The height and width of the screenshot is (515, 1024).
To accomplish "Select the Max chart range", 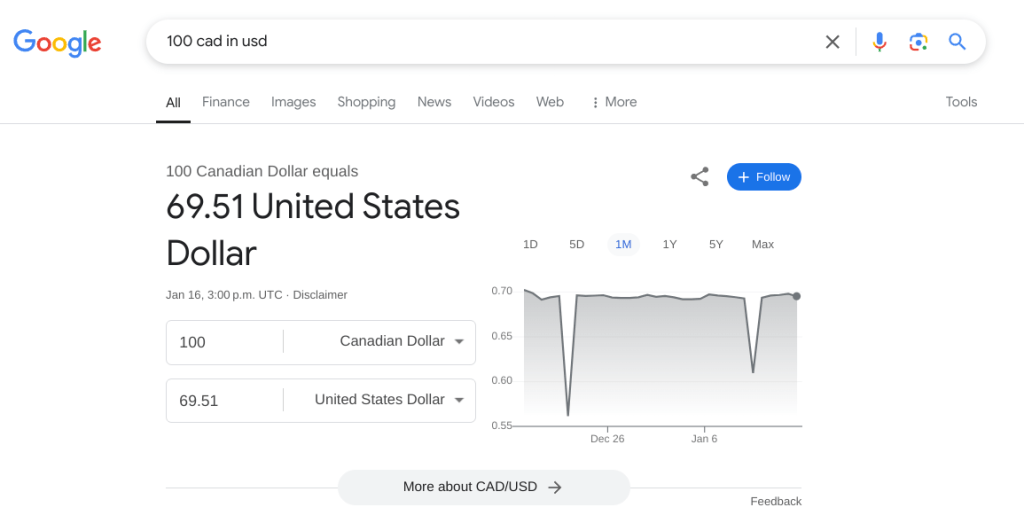I will tap(763, 244).
